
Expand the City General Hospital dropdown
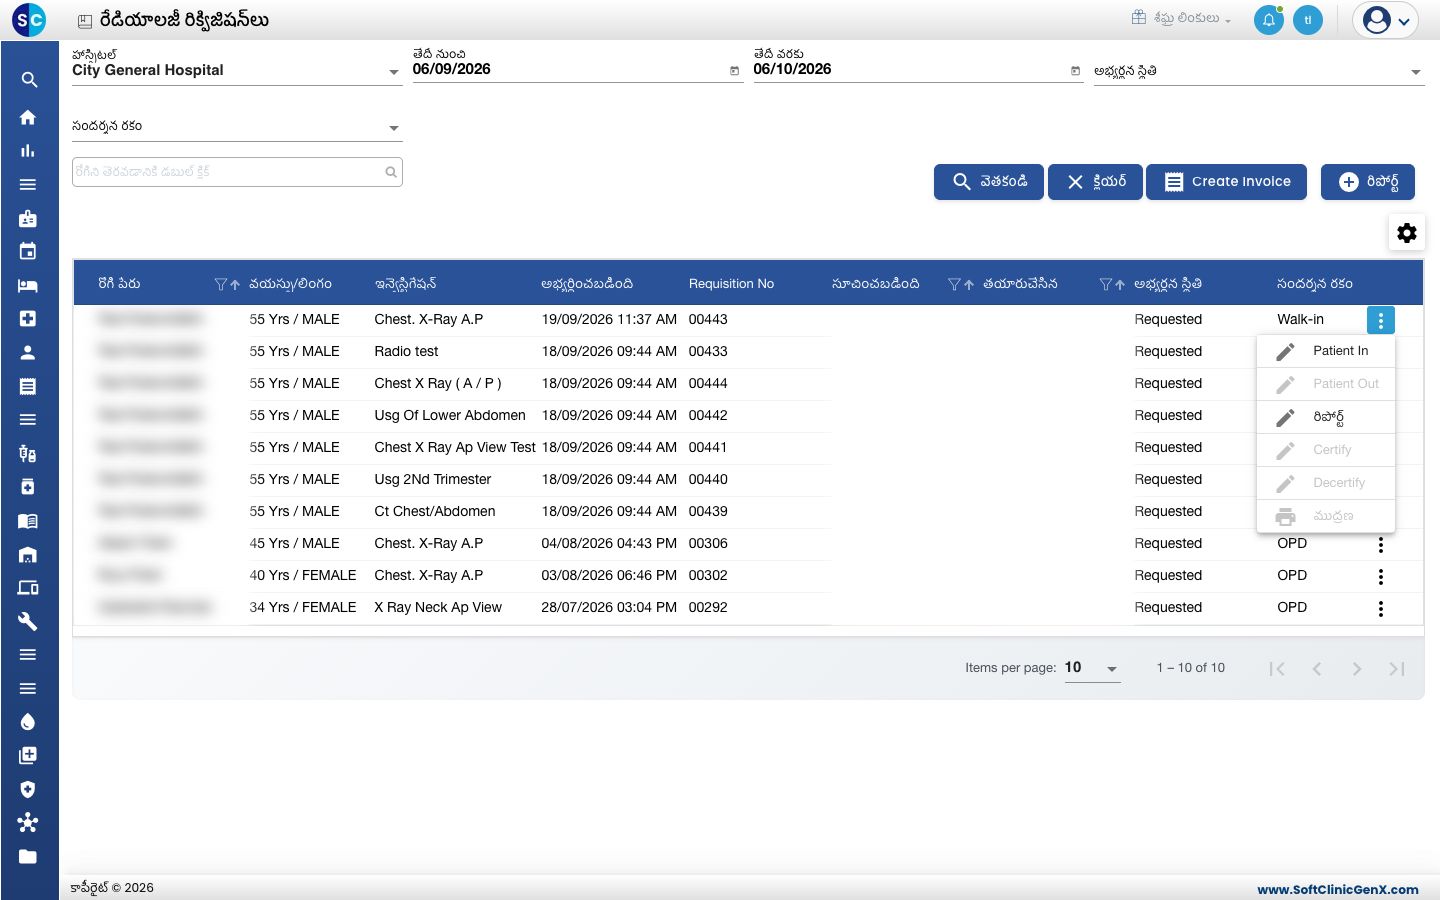[x=237, y=70]
